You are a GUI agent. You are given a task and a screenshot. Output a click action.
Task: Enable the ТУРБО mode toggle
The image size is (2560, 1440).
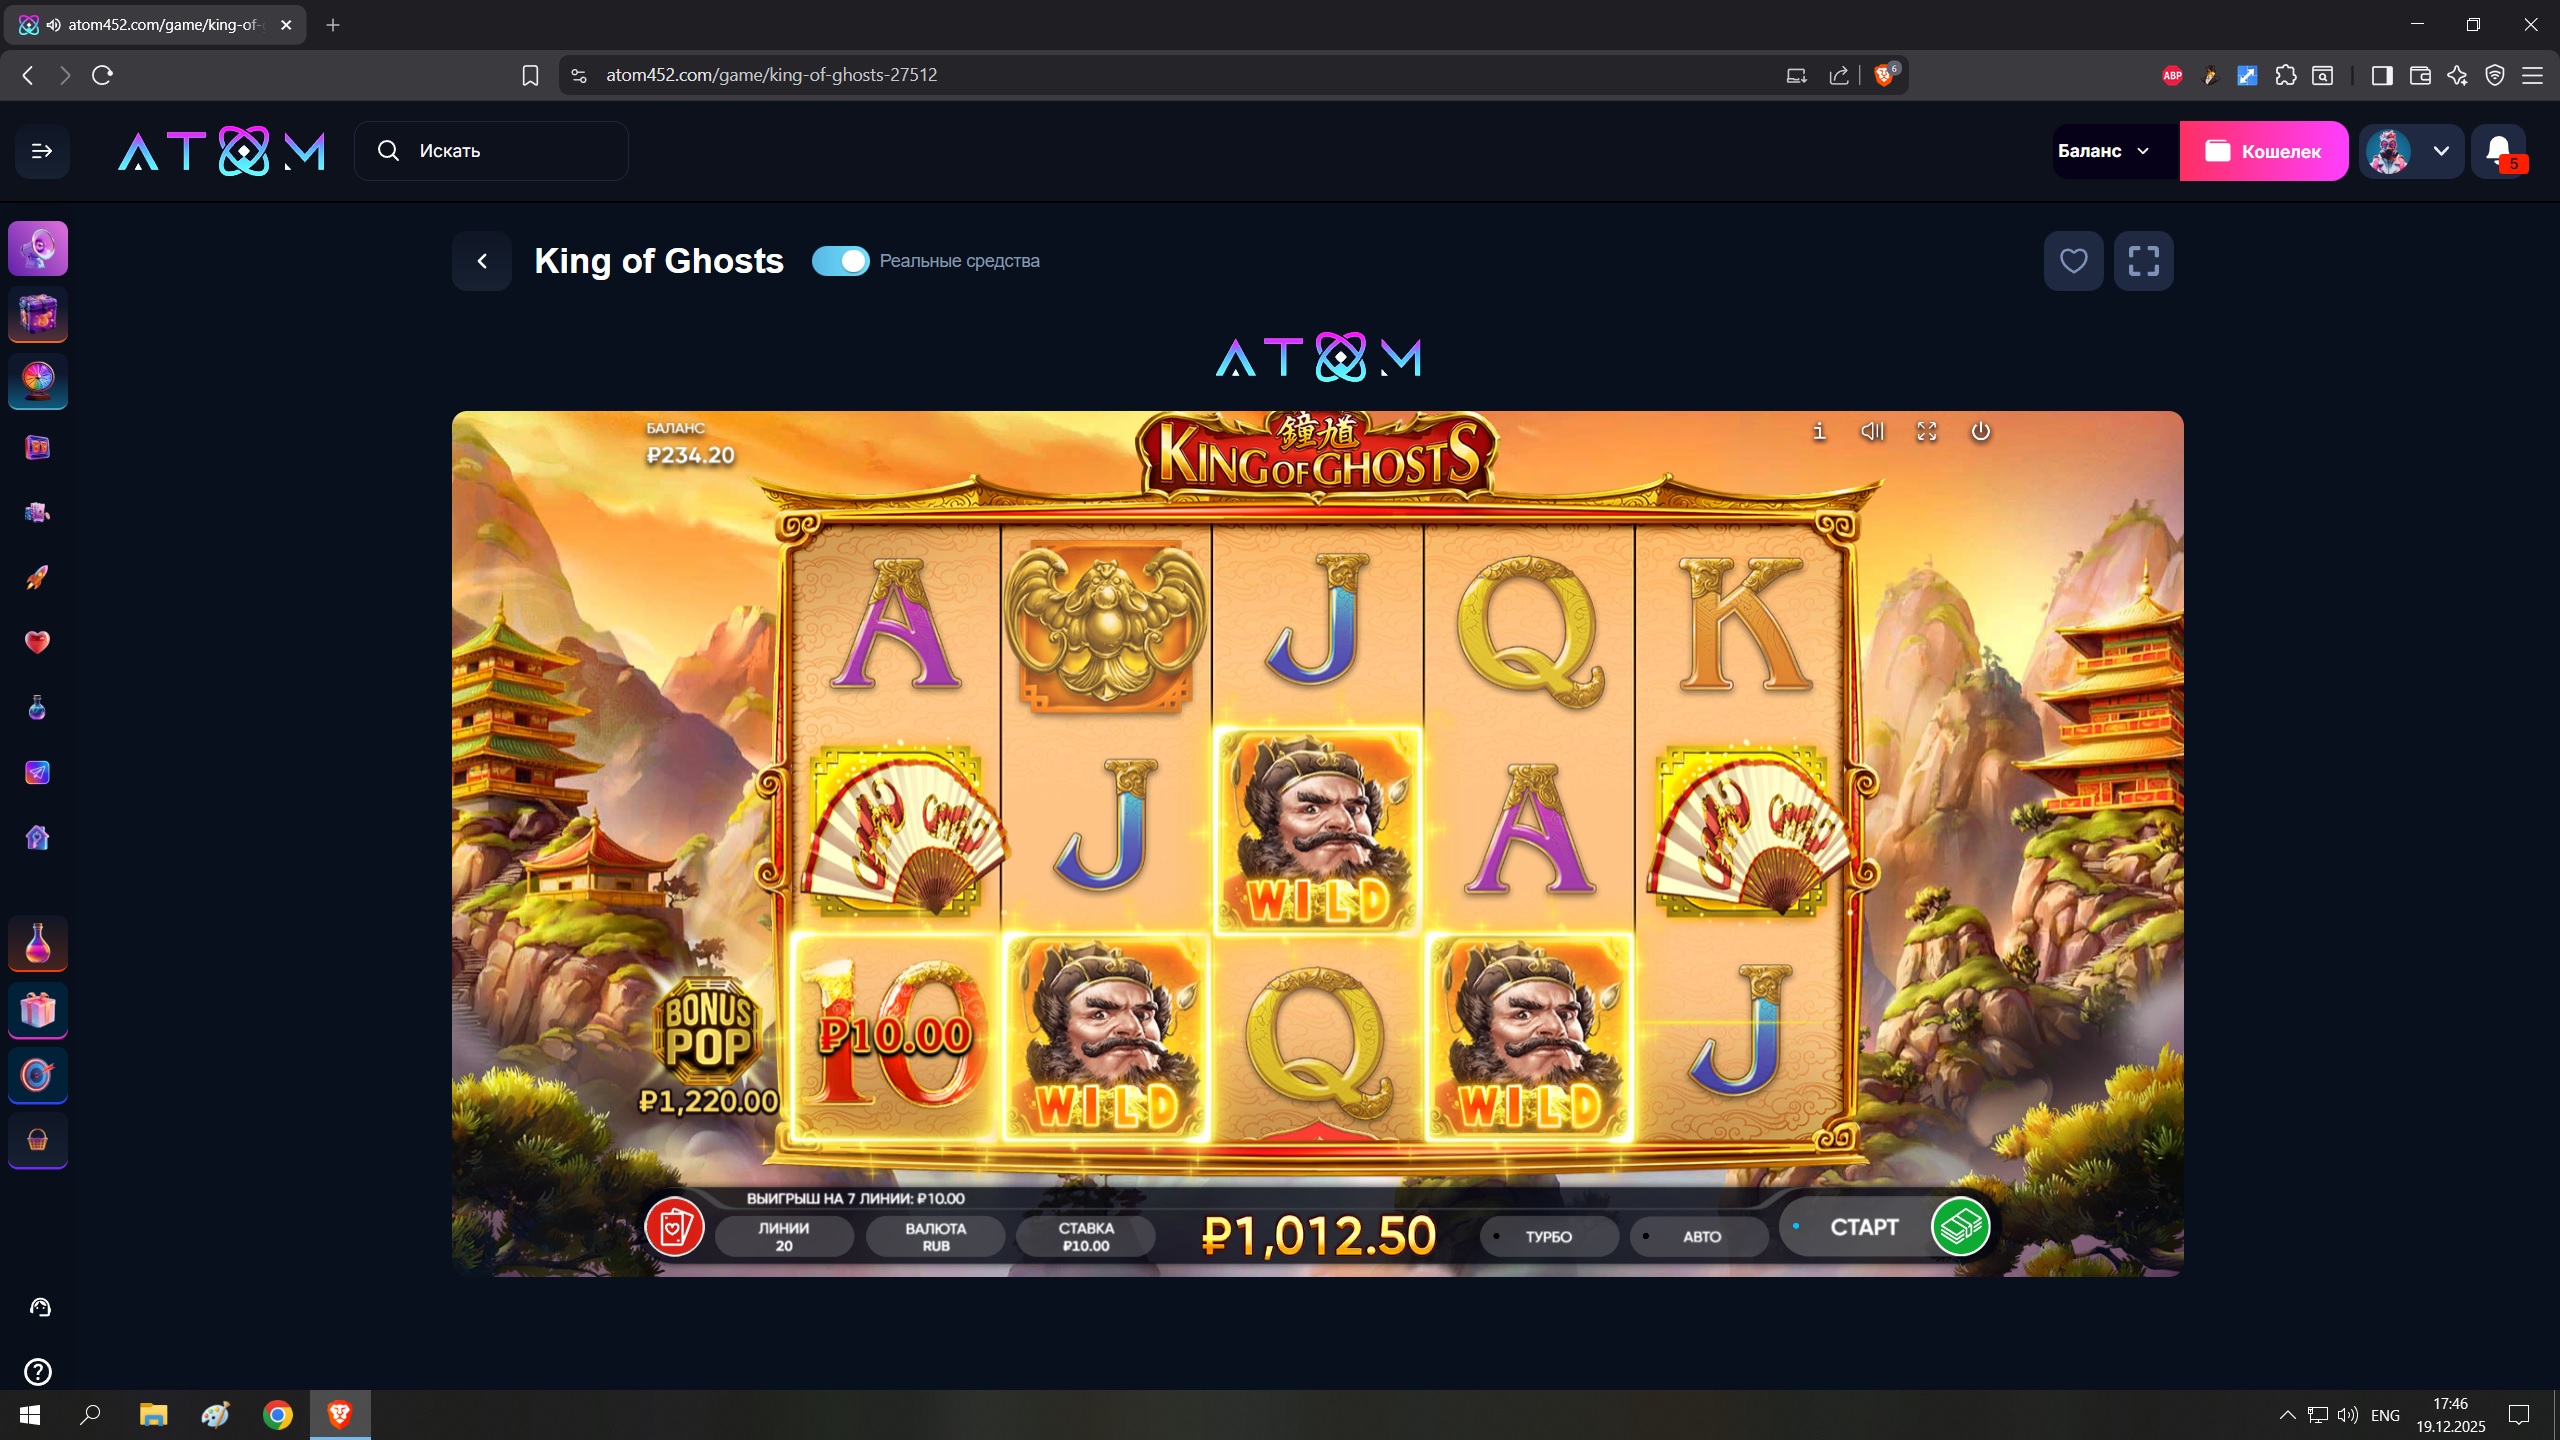tap(1548, 1237)
